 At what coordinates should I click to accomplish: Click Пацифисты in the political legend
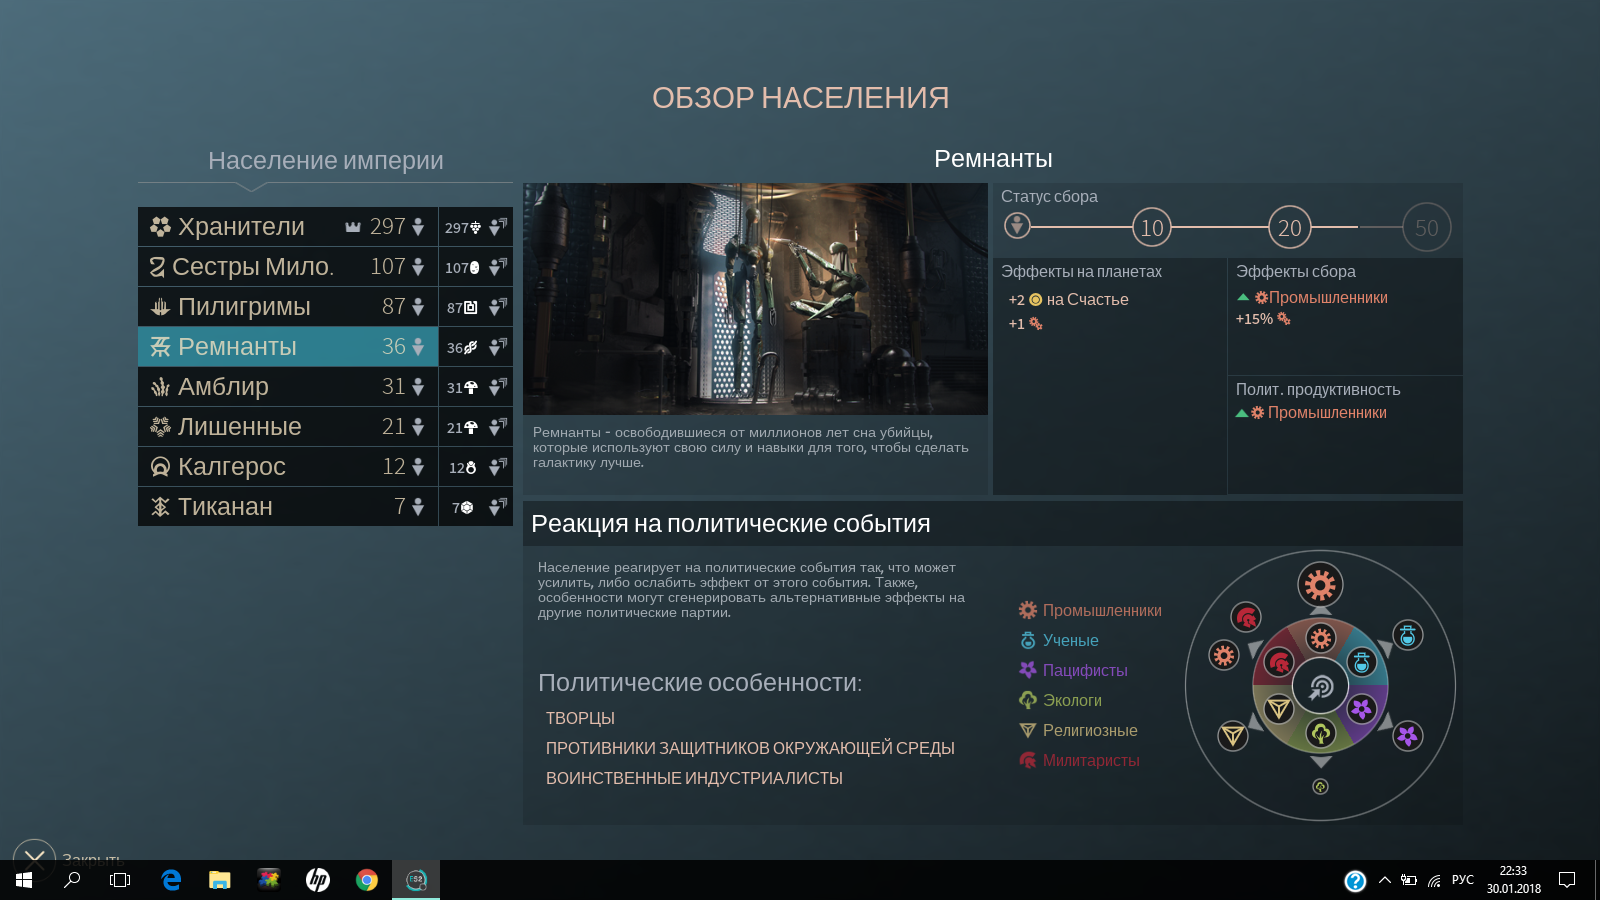tap(1073, 670)
